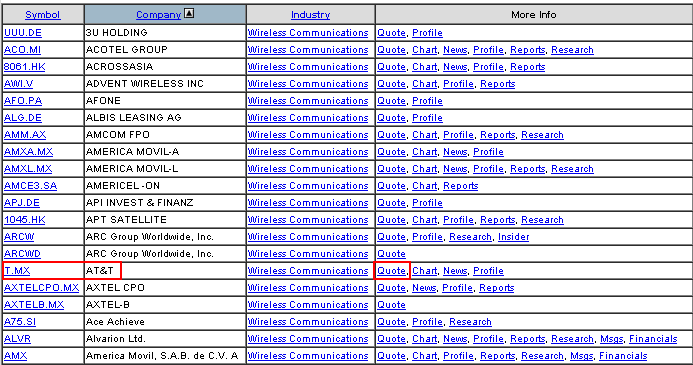Open the AMXL.MX symbol link
The image size is (693, 365).
(28, 169)
